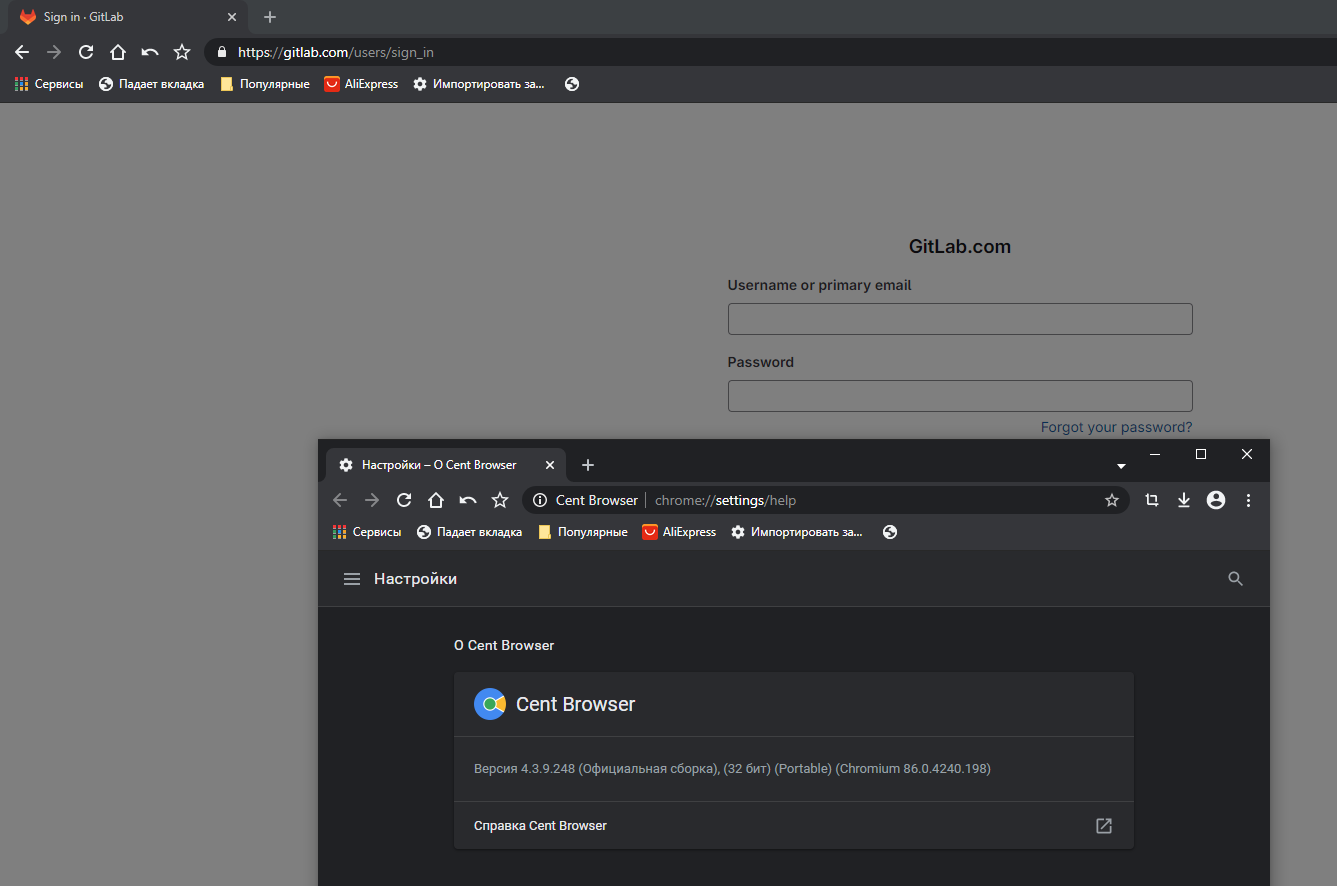
Task: Click the lock icon beside gitlab.com URL
Action: [x=221, y=52]
